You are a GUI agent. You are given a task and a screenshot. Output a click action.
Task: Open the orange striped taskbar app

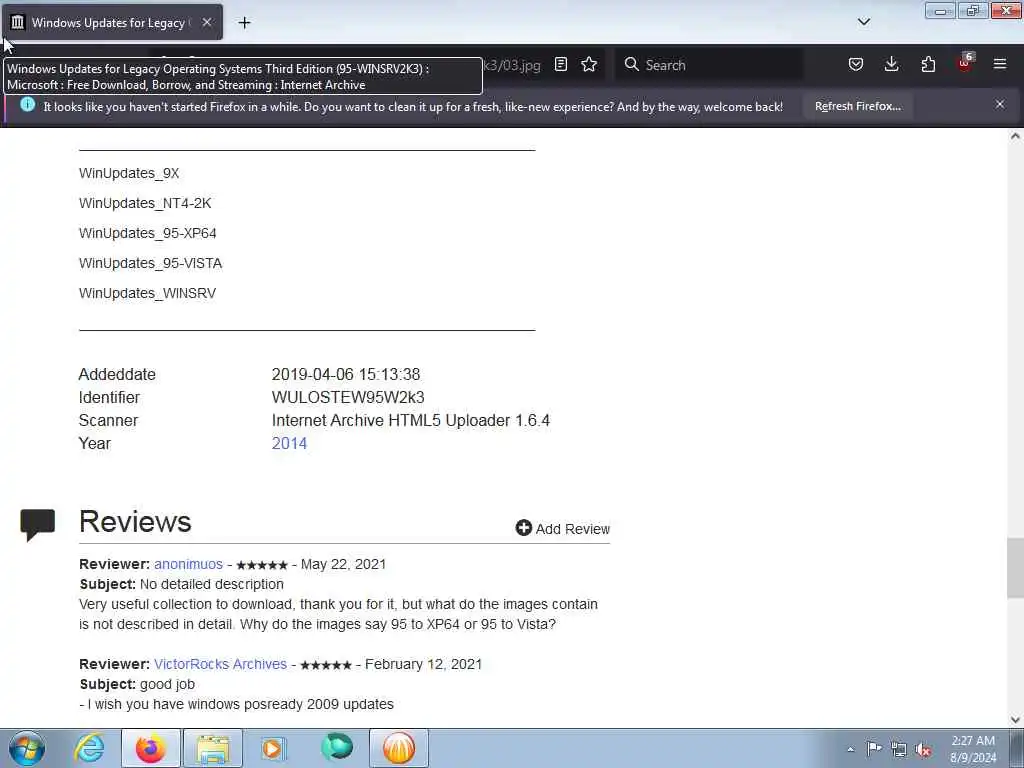click(x=399, y=748)
